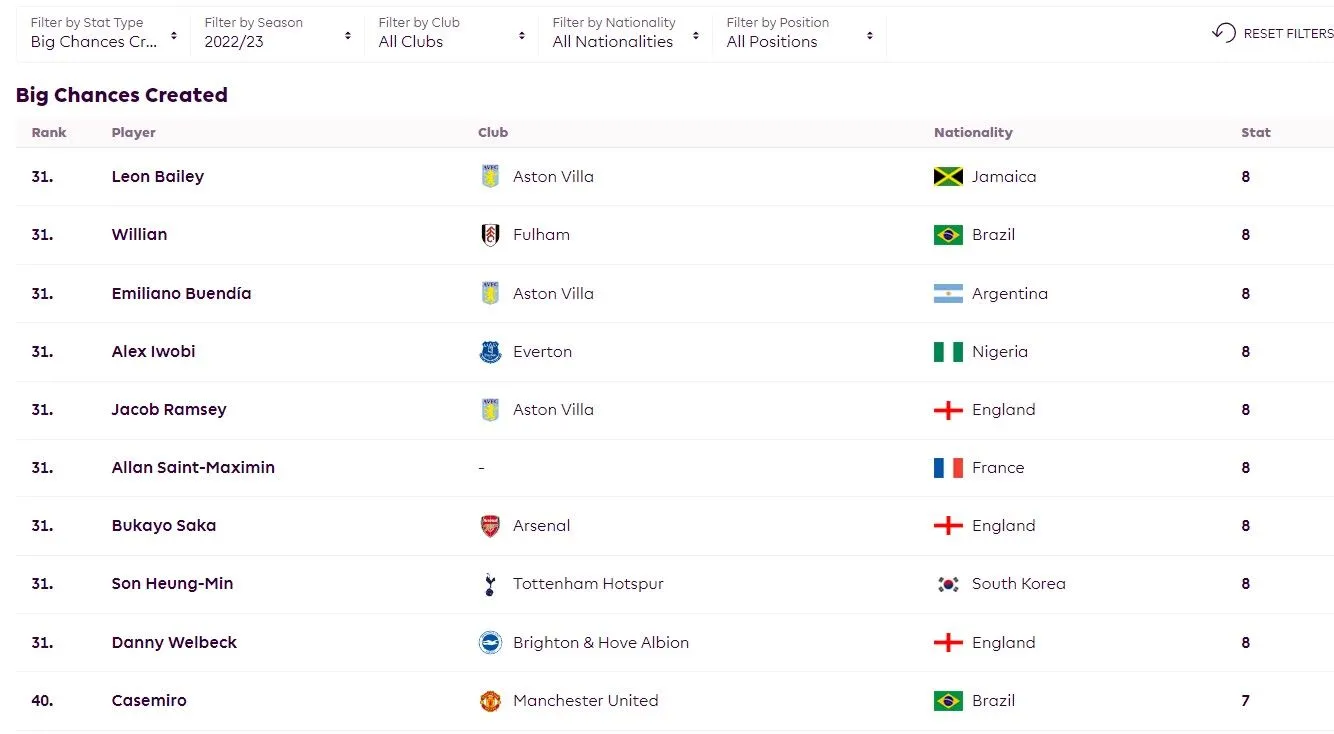
Task: Click the Fulham club crest icon
Action: click(x=490, y=235)
